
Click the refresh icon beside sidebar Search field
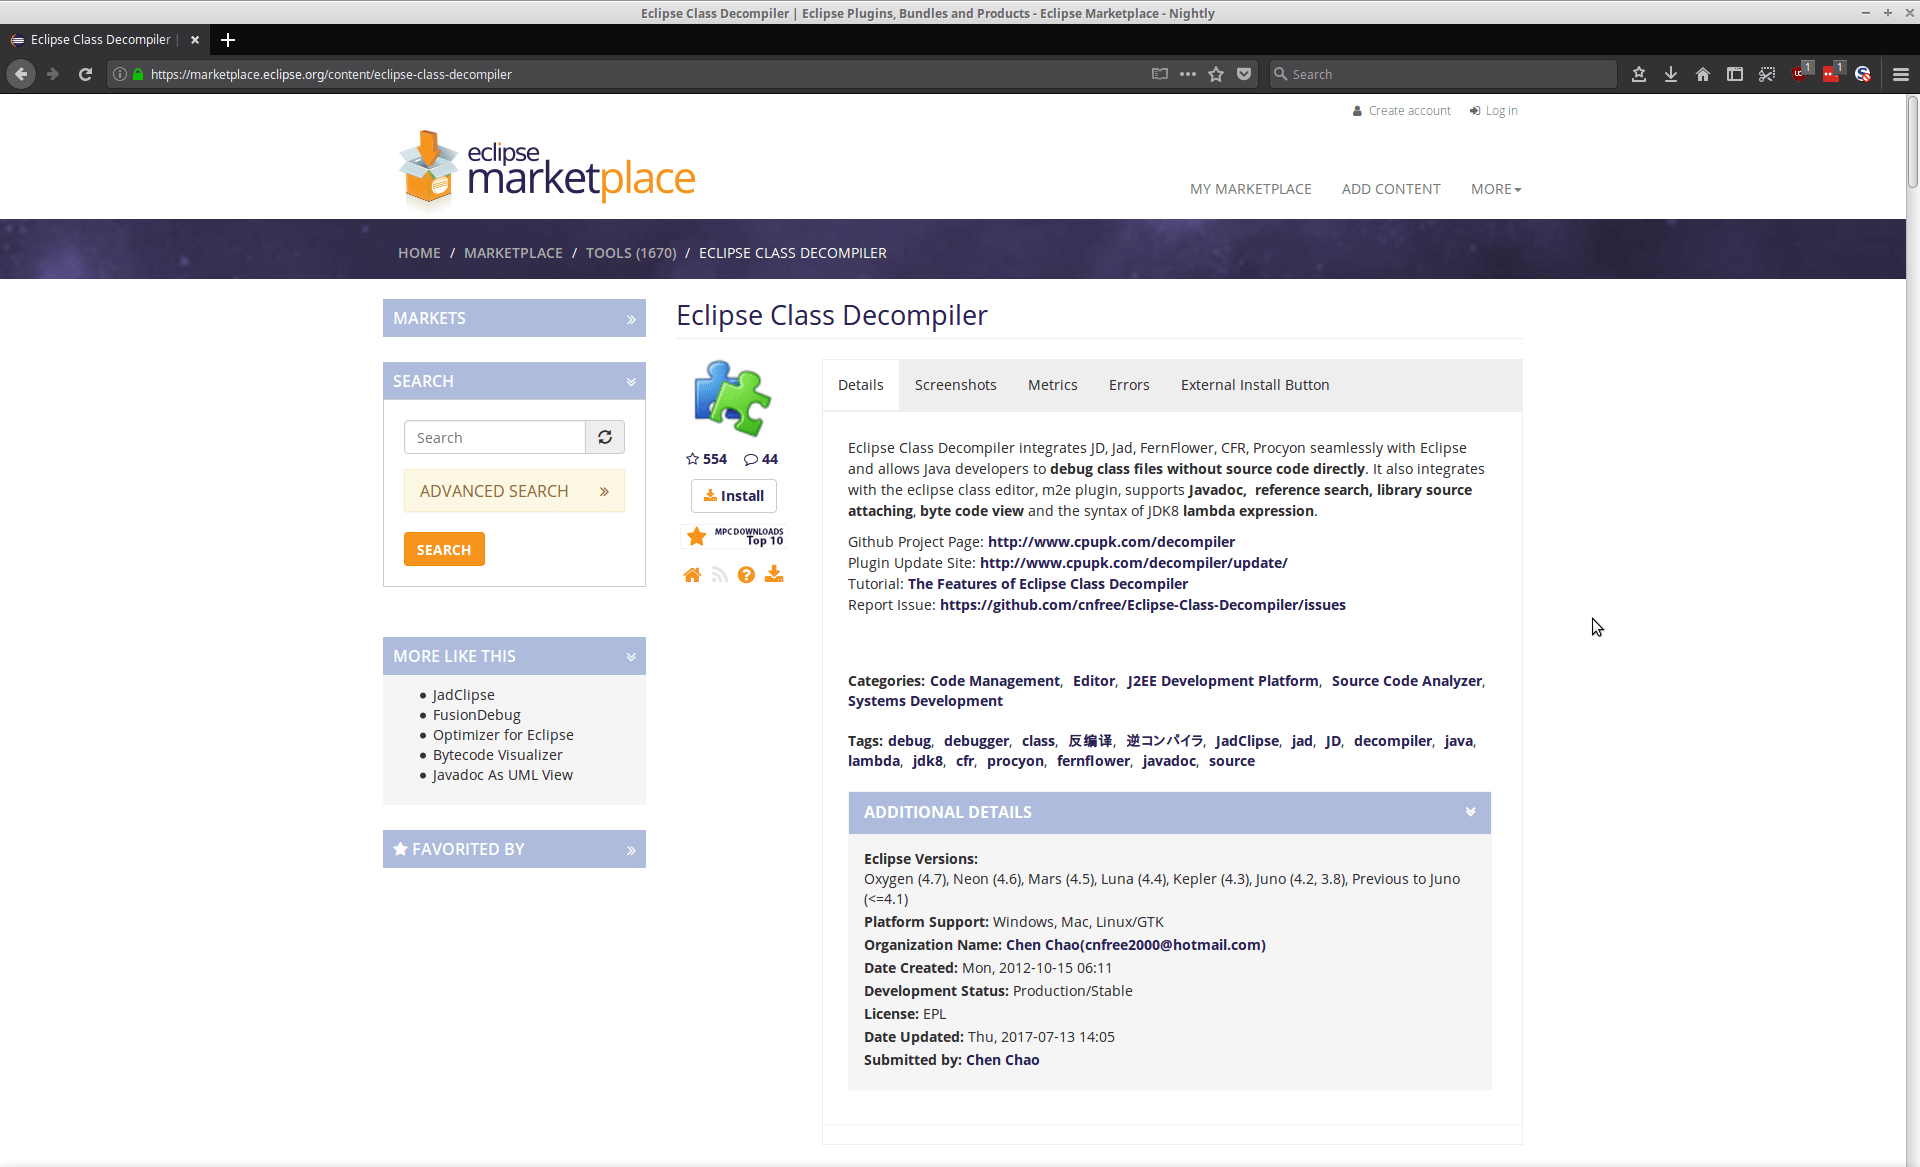(x=605, y=437)
